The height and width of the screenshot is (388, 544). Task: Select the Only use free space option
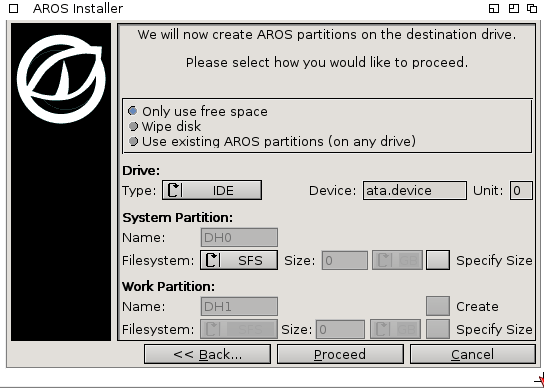[198, 111]
